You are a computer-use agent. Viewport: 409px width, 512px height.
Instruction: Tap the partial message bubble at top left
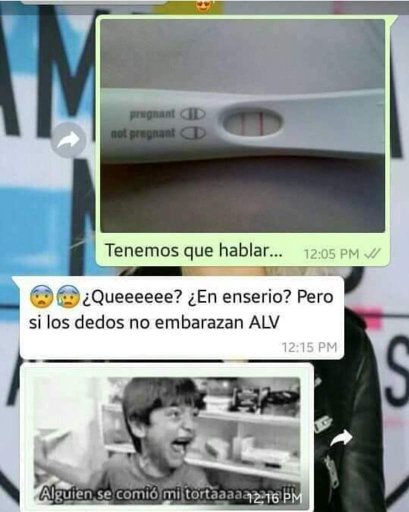95,2
